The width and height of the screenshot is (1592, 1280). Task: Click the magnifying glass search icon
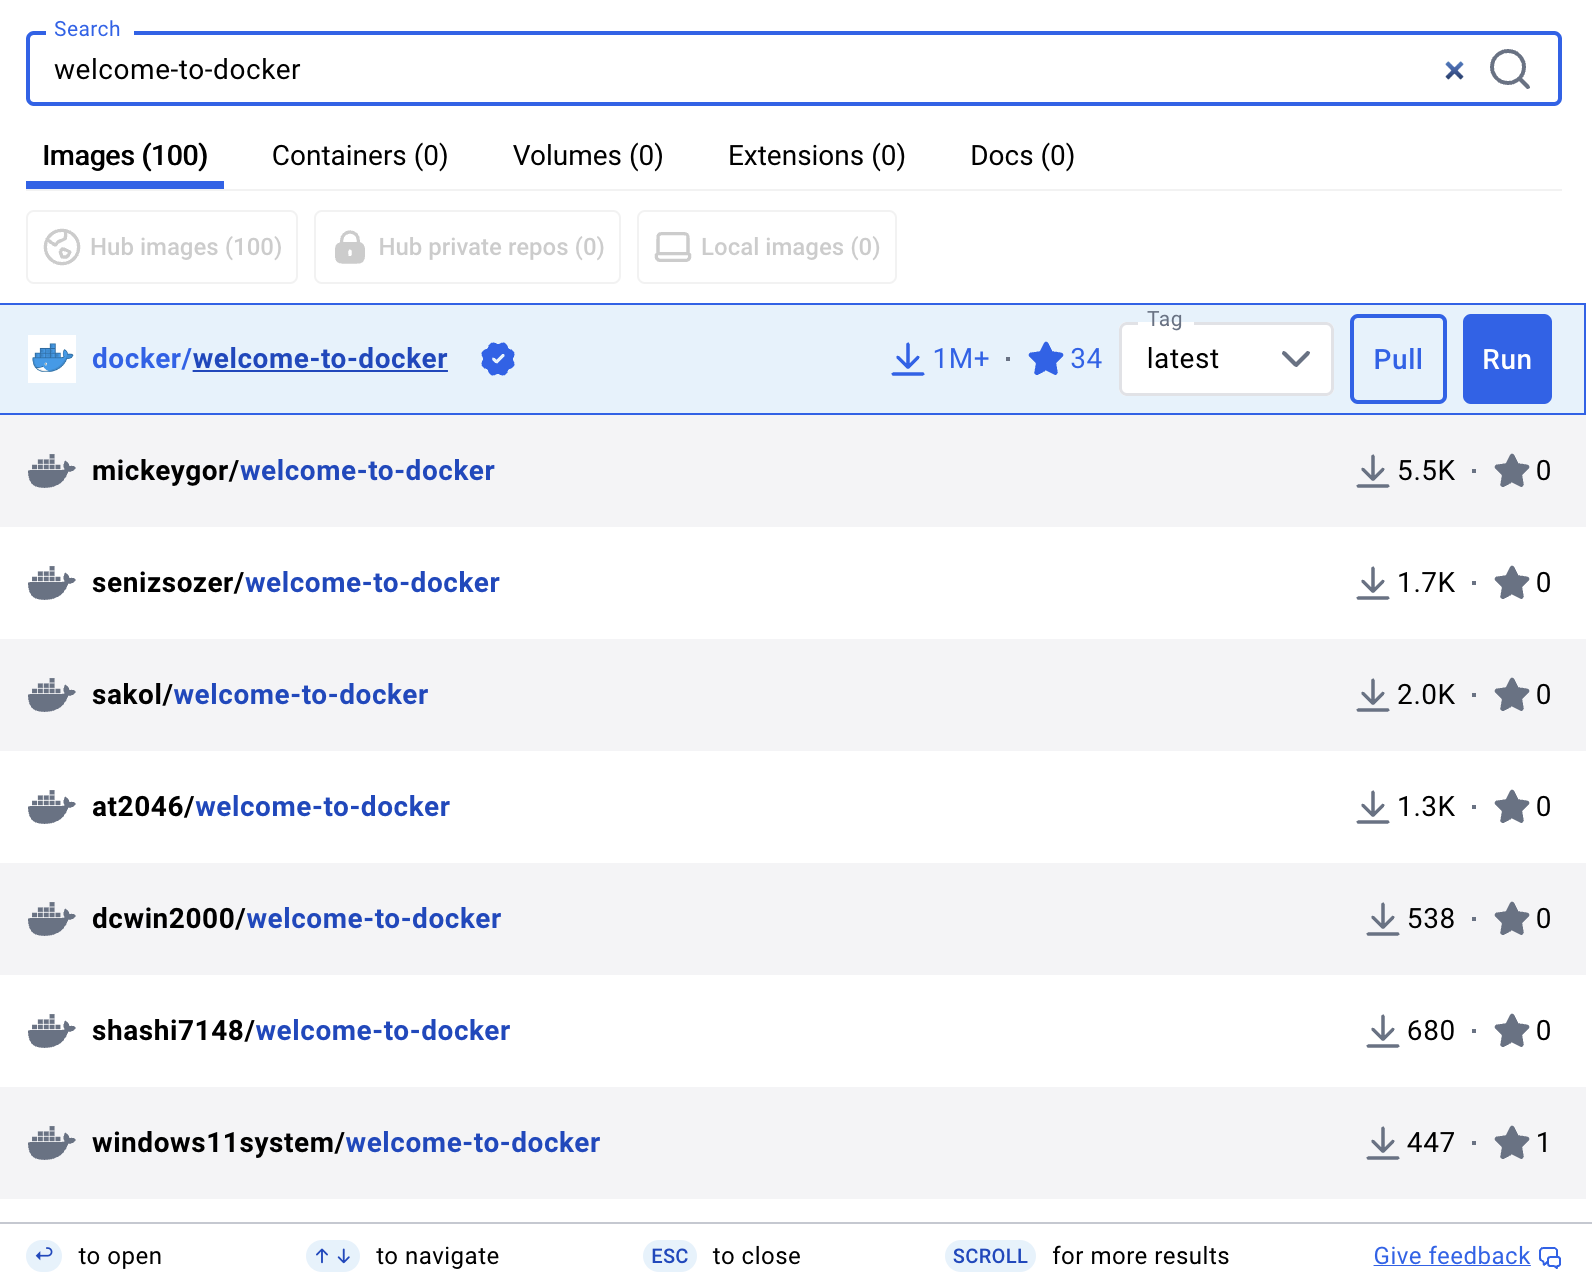point(1509,70)
